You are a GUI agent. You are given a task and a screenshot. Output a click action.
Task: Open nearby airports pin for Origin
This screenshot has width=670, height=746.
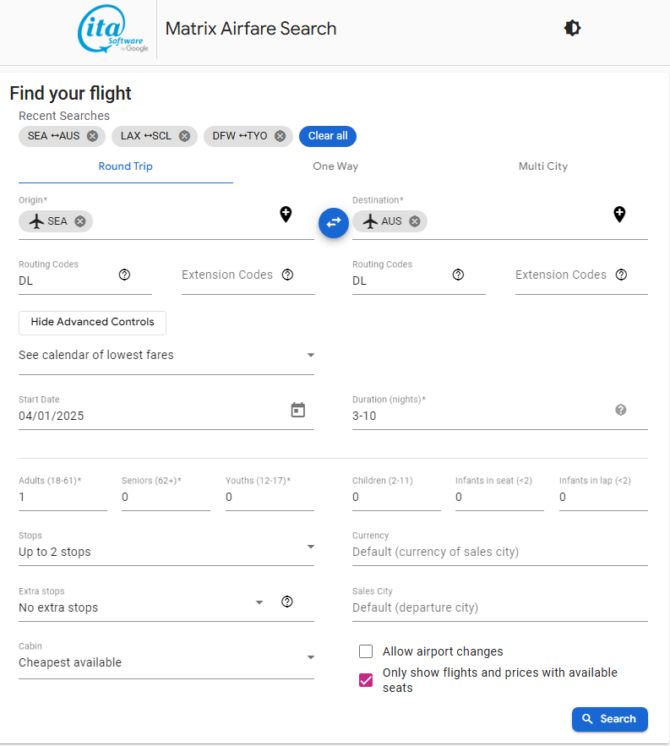click(x=286, y=214)
